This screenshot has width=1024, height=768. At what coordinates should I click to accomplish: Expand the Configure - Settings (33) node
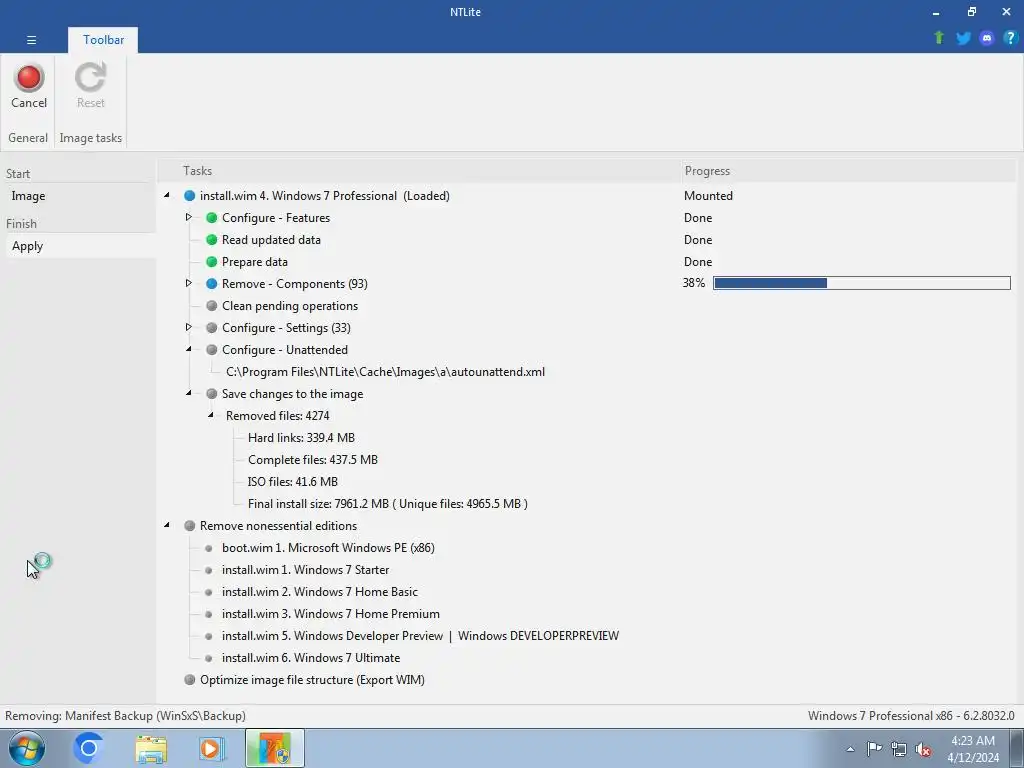tap(189, 327)
